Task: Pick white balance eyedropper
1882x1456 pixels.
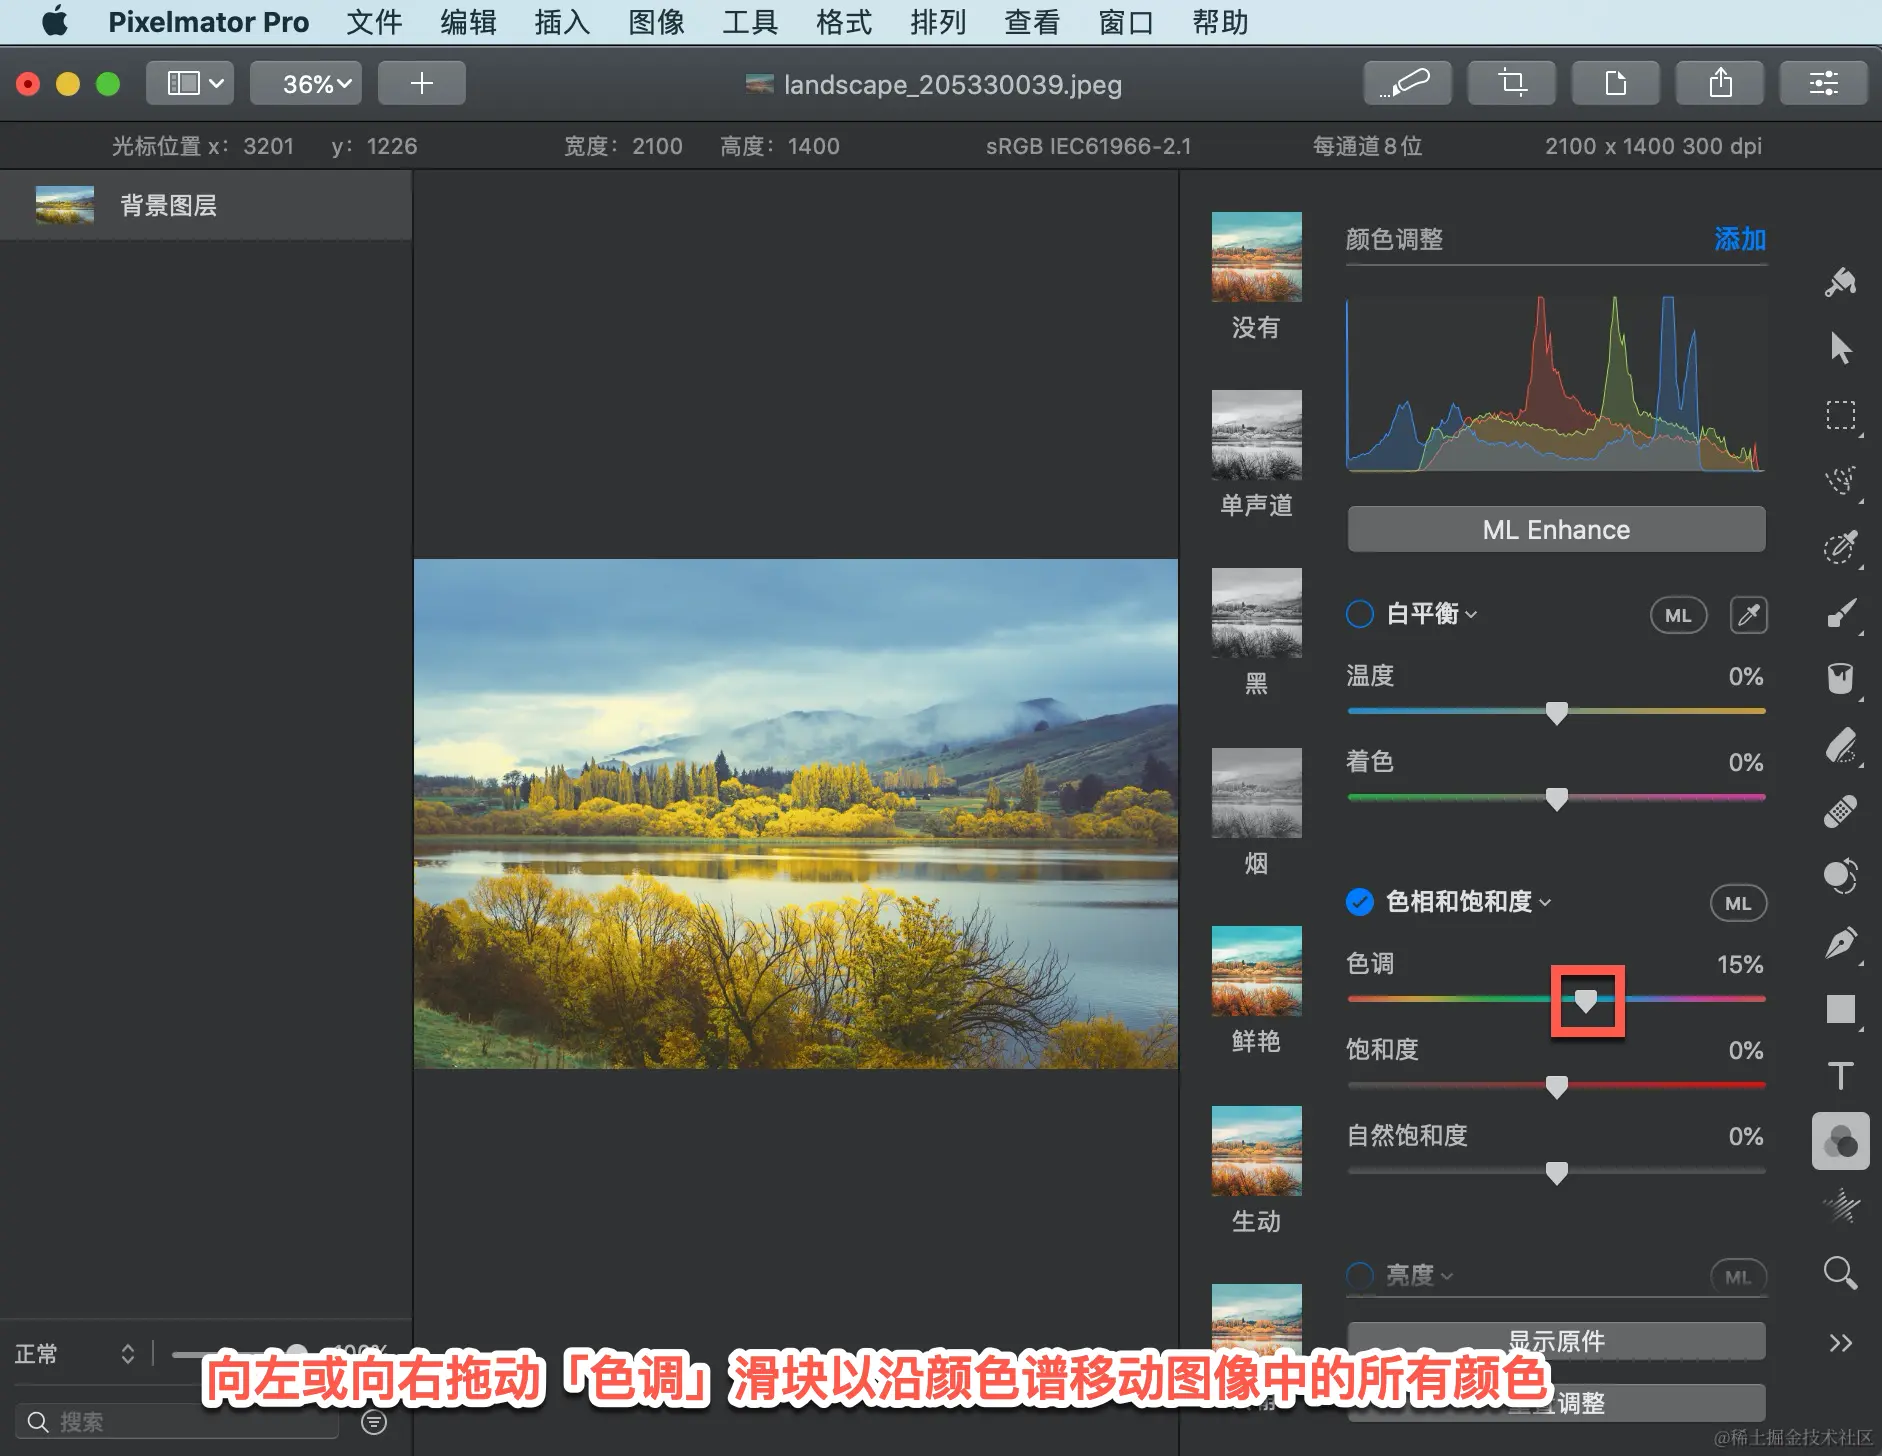Action: point(1748,615)
